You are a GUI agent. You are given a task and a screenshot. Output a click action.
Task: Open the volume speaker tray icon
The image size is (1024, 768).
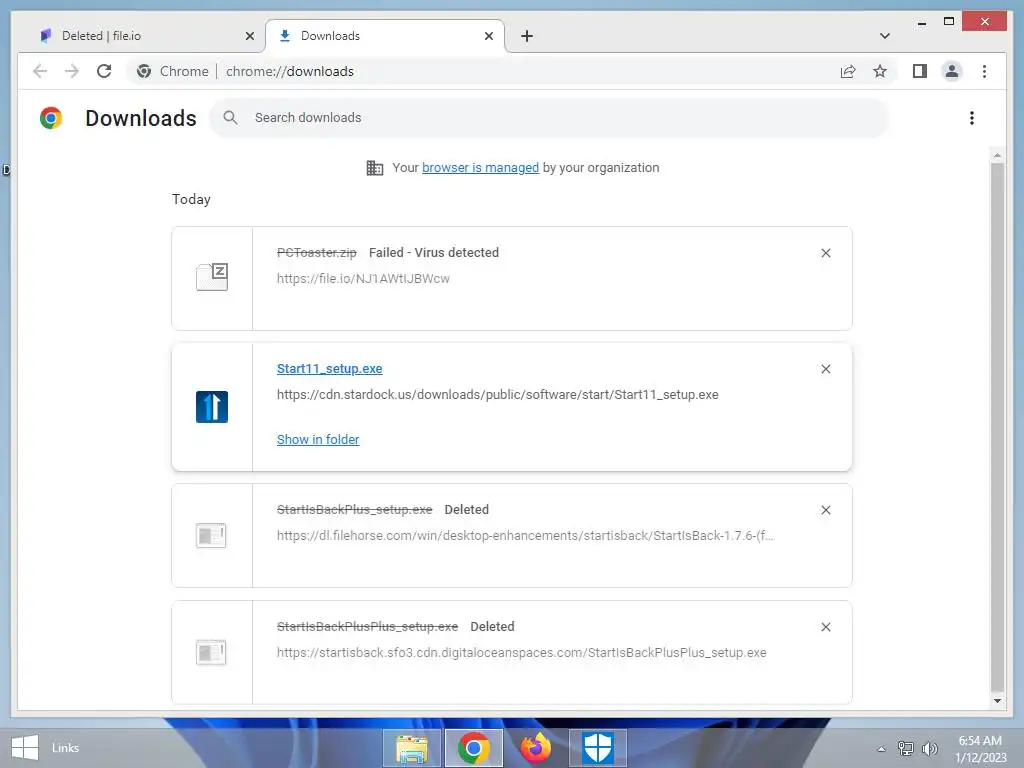click(930, 748)
